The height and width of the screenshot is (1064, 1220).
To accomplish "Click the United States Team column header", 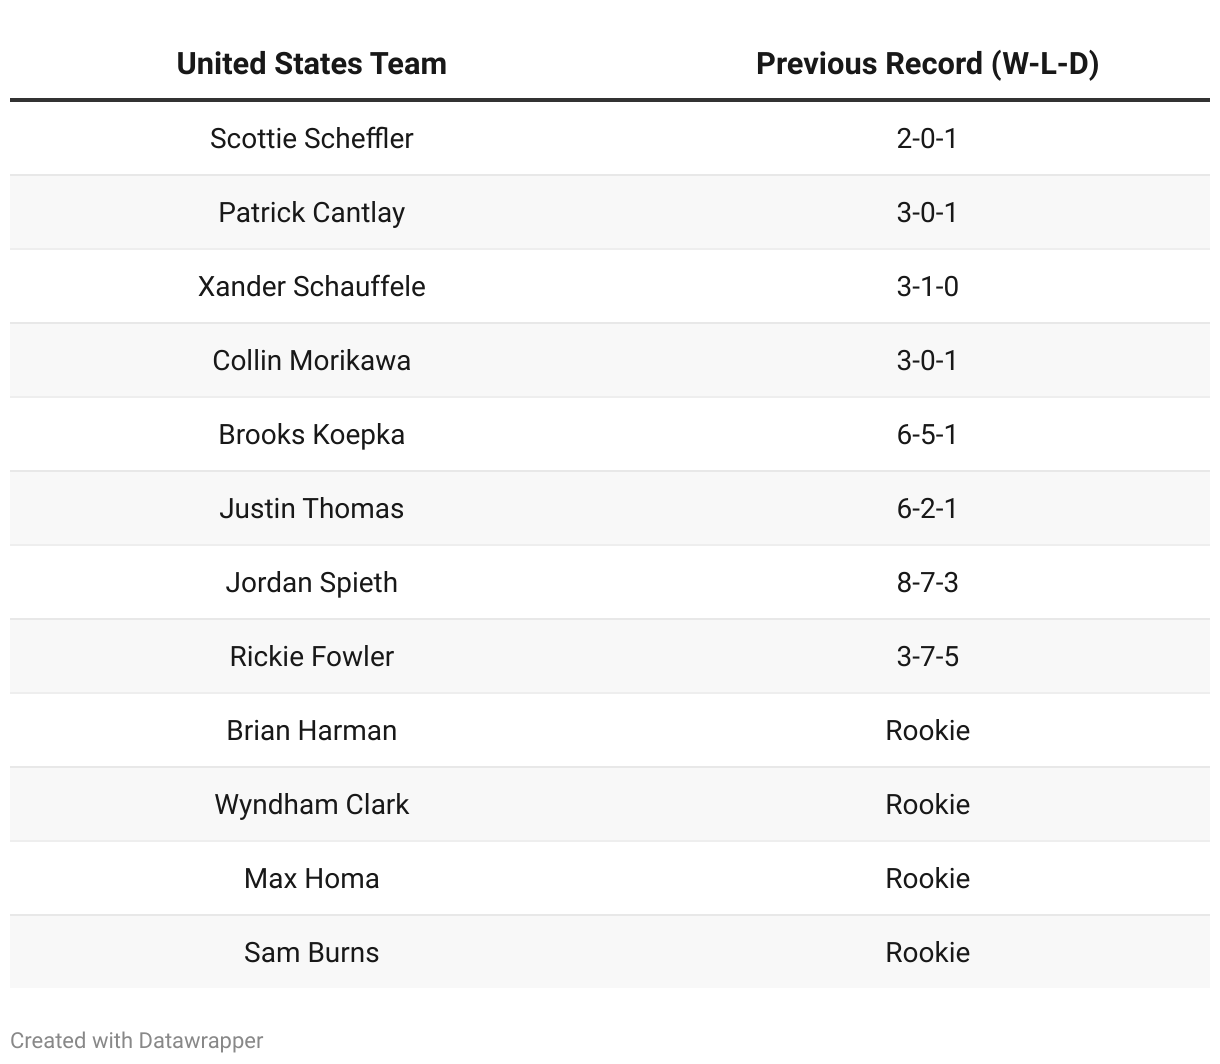I will point(311,64).
